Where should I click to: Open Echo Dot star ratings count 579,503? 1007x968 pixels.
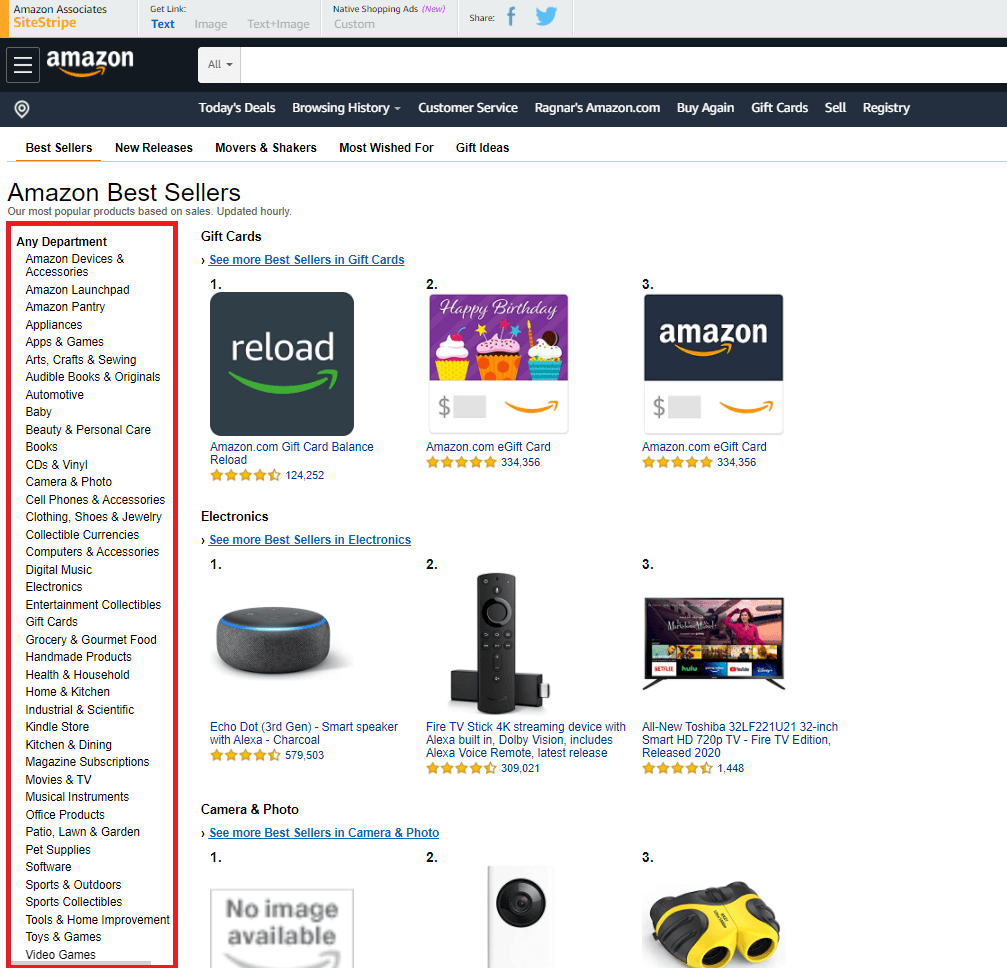click(304, 755)
